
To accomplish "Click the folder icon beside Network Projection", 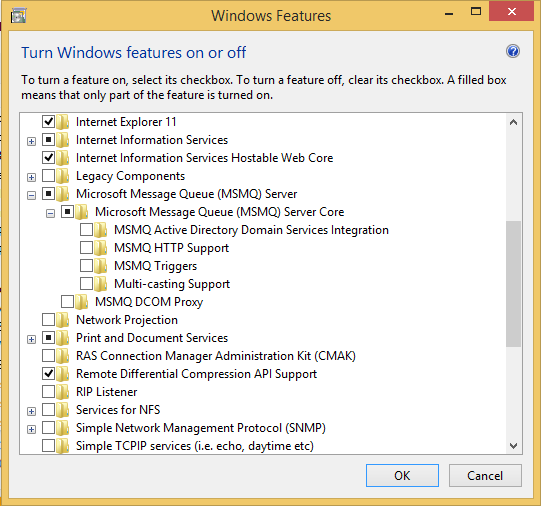I will click(x=63, y=320).
